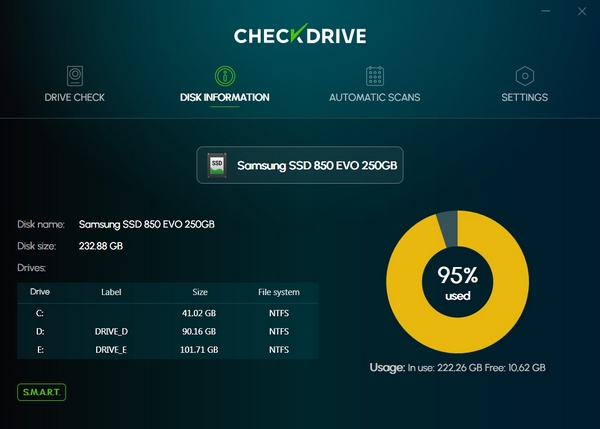Open the Drive Check disk icon
600x429 pixels.
(x=75, y=76)
